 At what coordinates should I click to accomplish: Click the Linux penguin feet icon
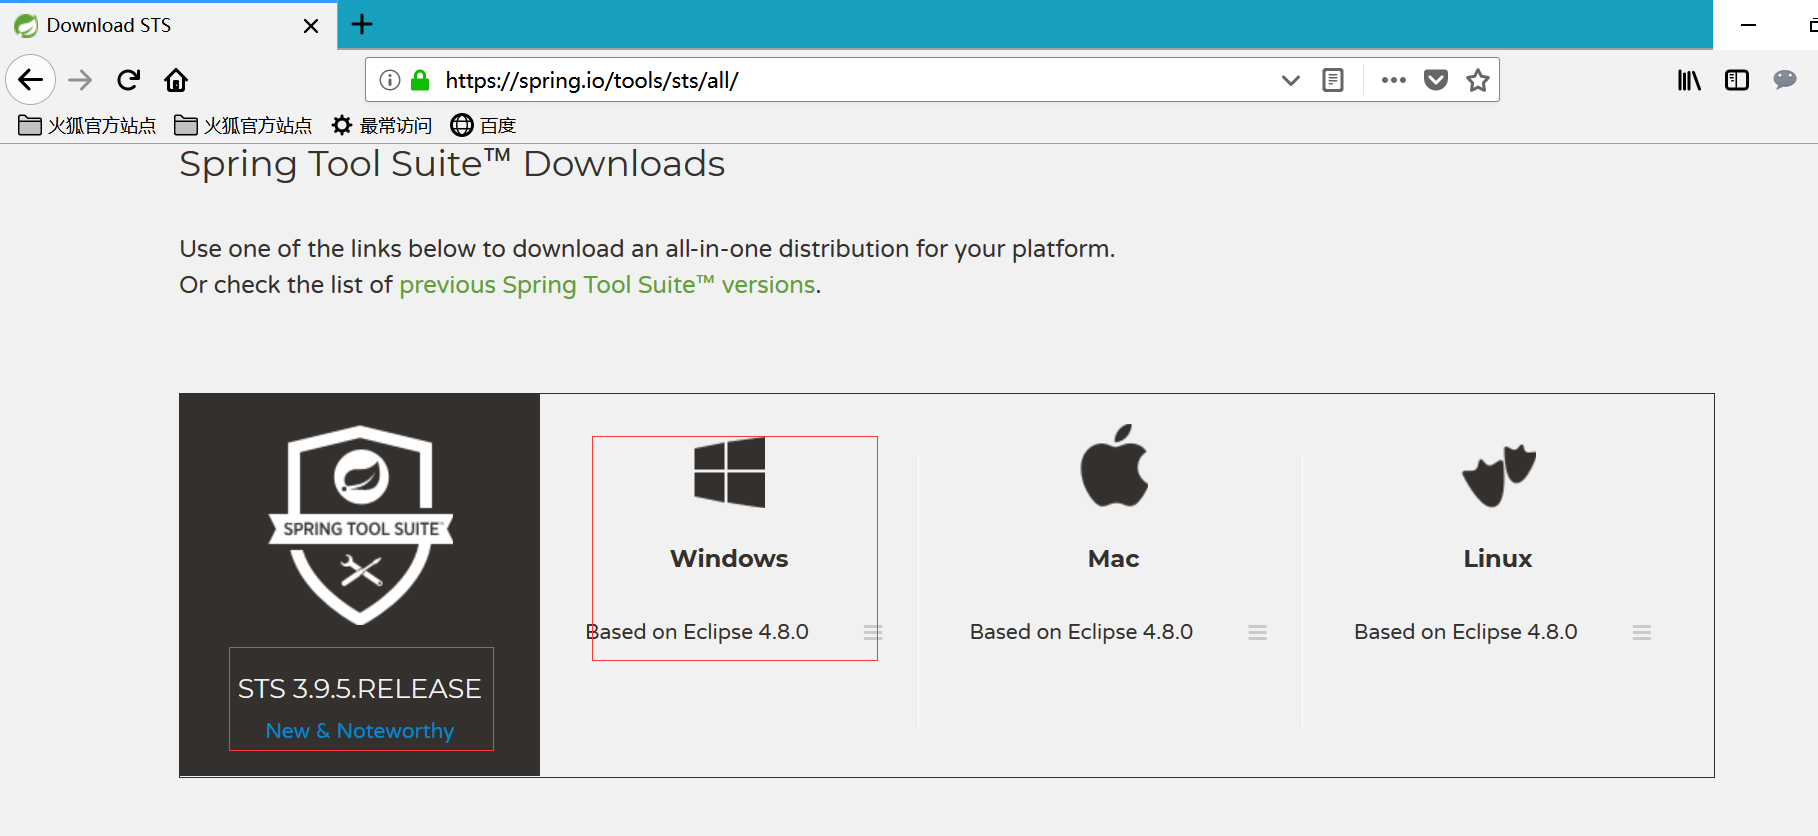[1498, 475]
